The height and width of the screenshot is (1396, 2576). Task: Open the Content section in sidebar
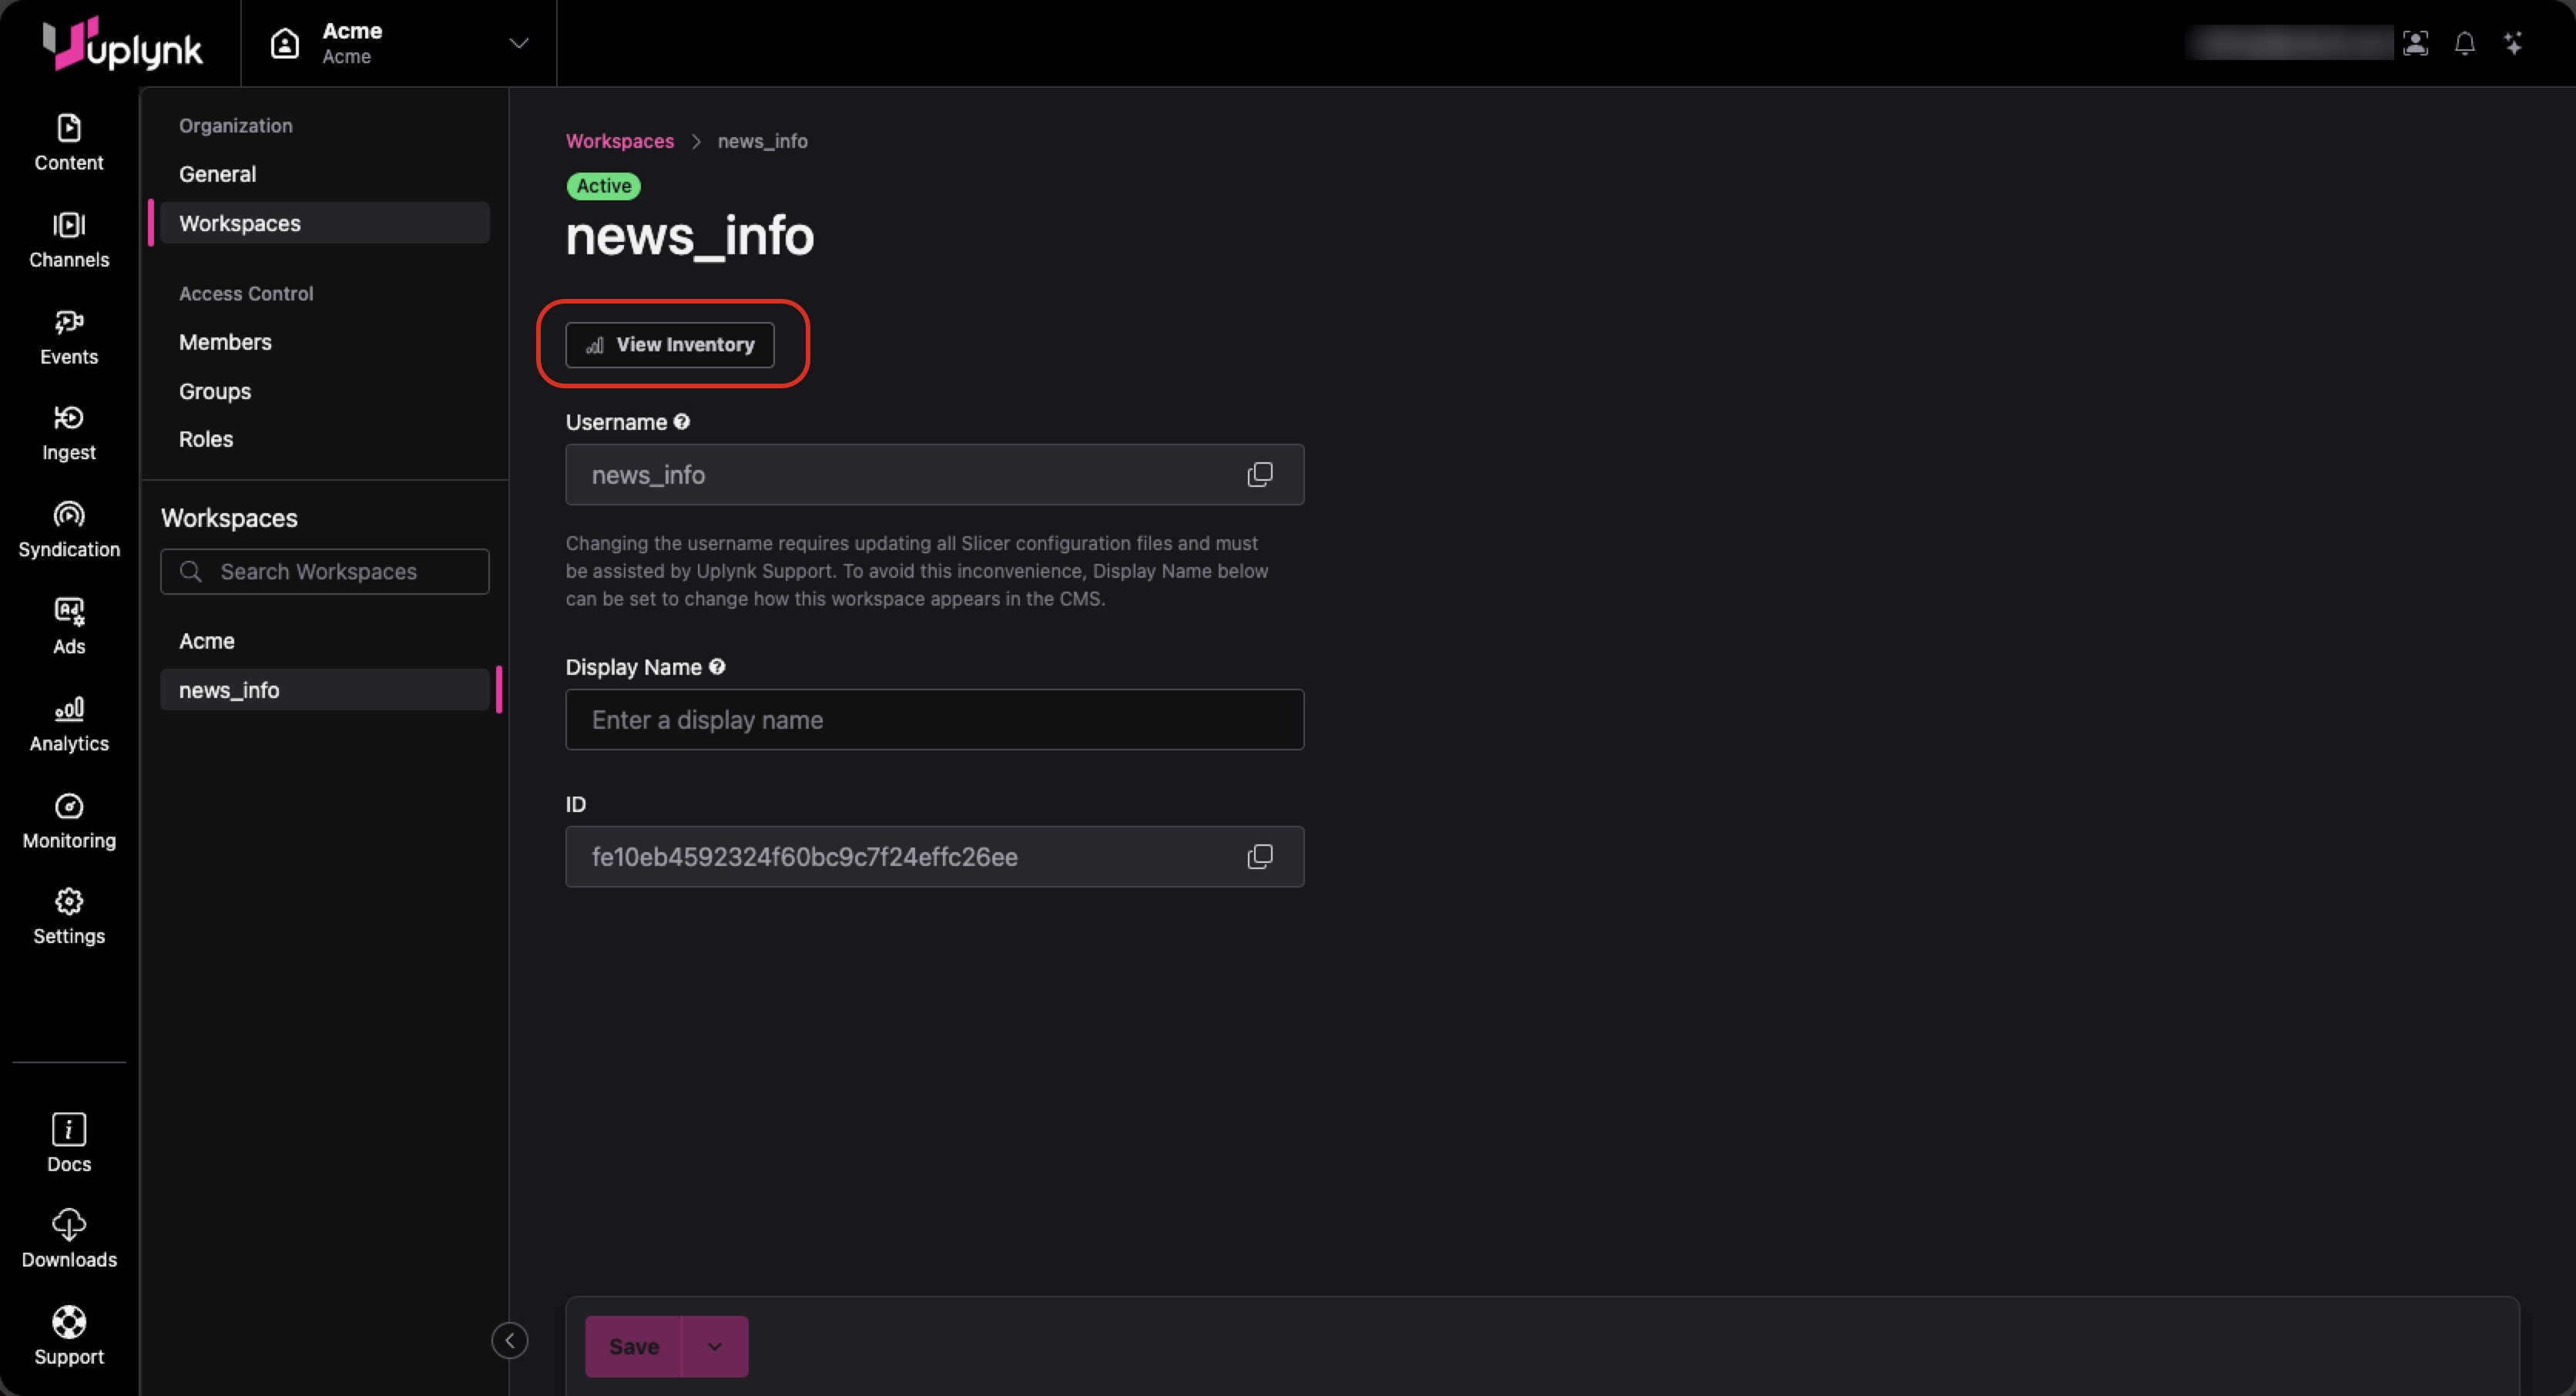point(69,142)
